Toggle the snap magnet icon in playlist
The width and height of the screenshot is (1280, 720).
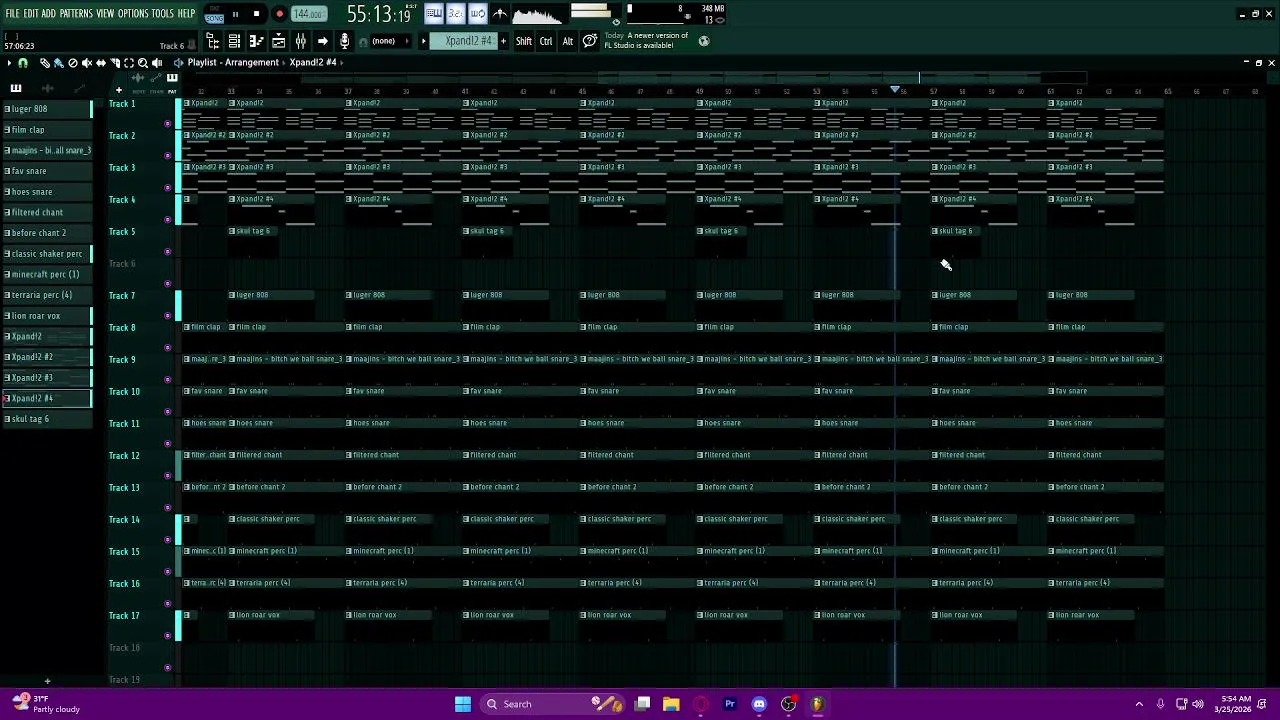click(x=23, y=63)
